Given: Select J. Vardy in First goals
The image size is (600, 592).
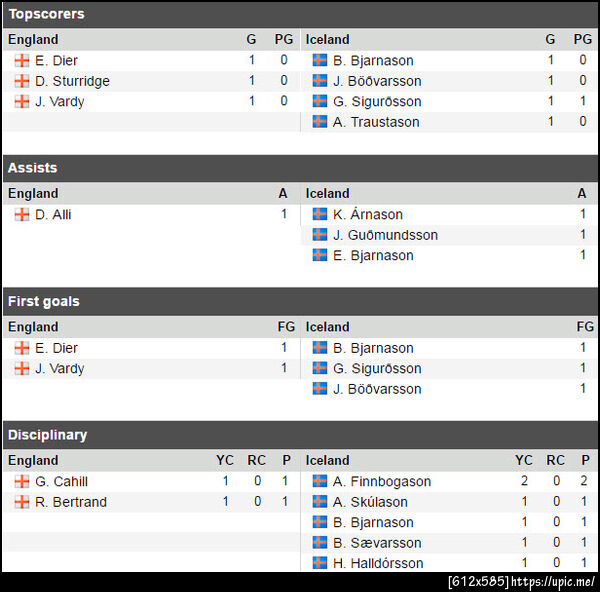Looking at the screenshot, I should click(x=59, y=368).
